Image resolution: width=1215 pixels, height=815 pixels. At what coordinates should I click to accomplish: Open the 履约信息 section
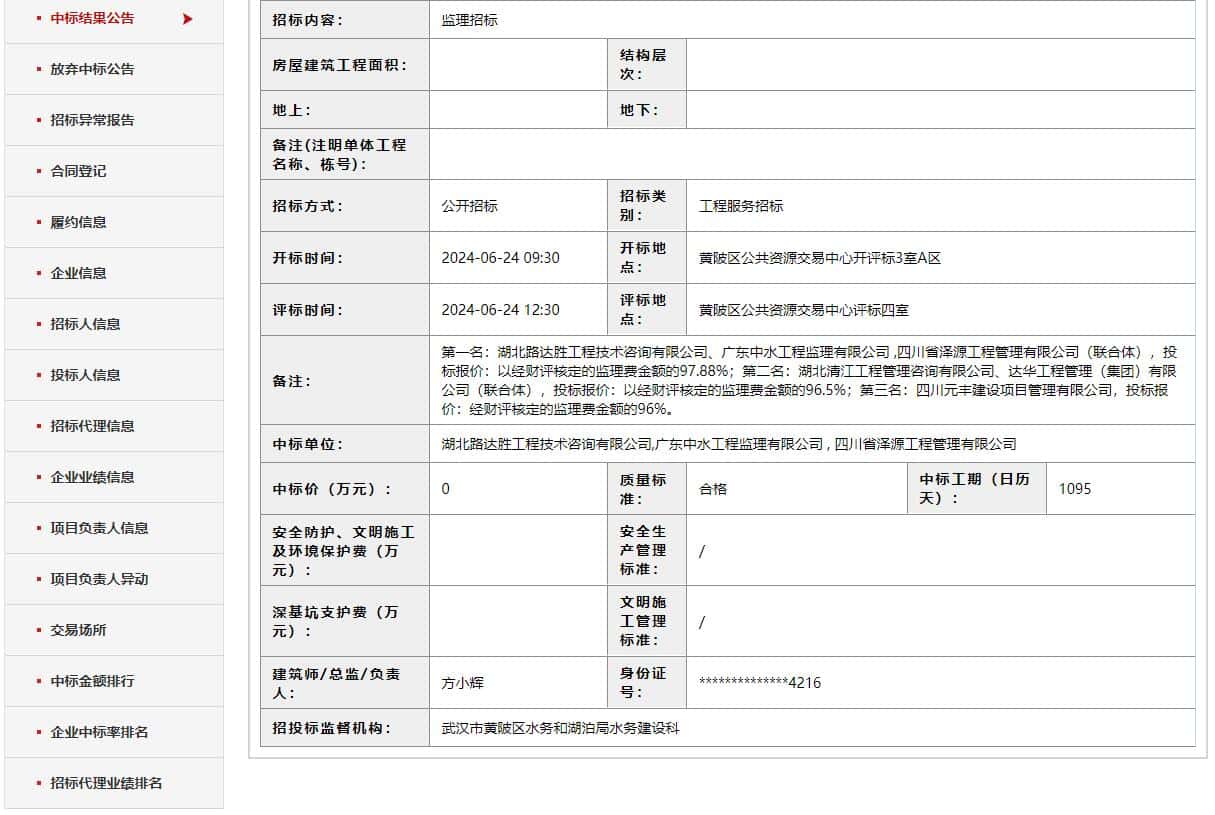point(78,222)
